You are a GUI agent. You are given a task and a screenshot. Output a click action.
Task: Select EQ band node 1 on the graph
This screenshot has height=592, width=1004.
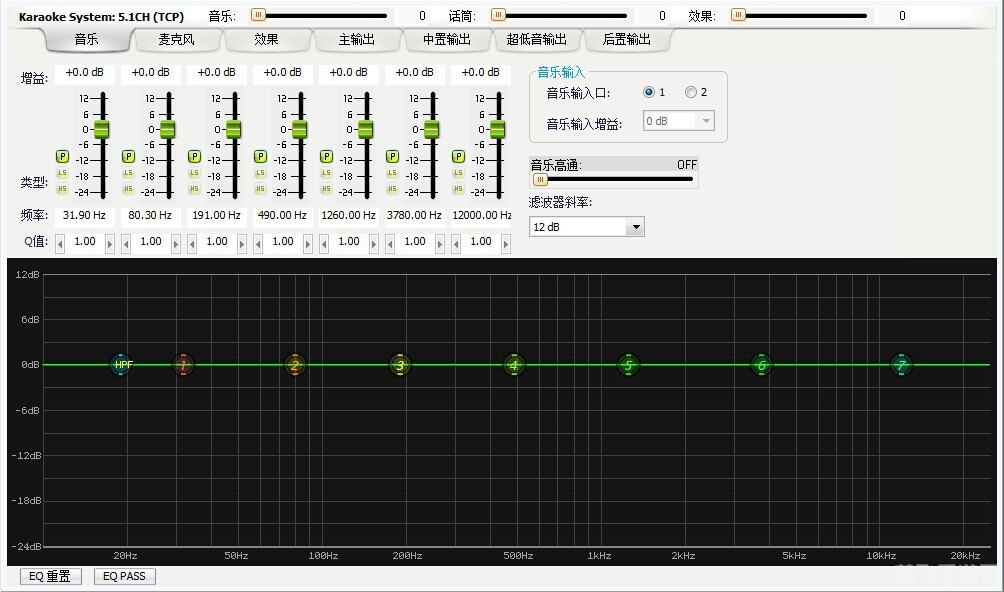183,364
